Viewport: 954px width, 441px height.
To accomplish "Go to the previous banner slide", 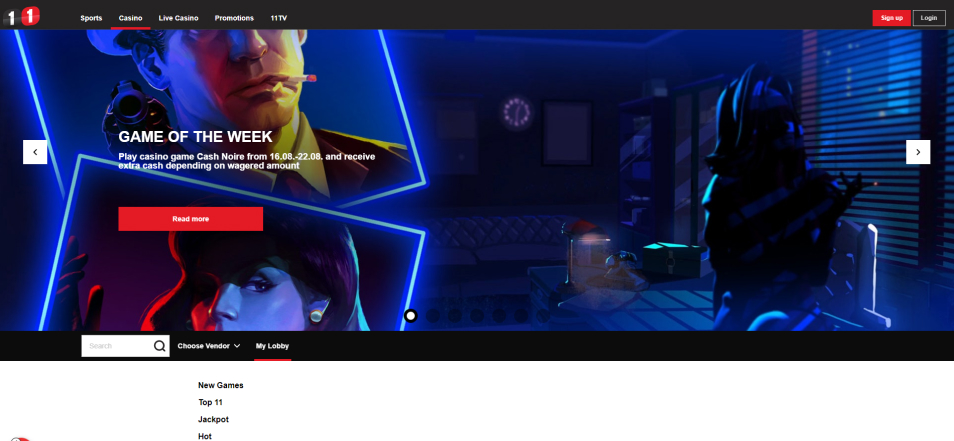I will click(35, 152).
